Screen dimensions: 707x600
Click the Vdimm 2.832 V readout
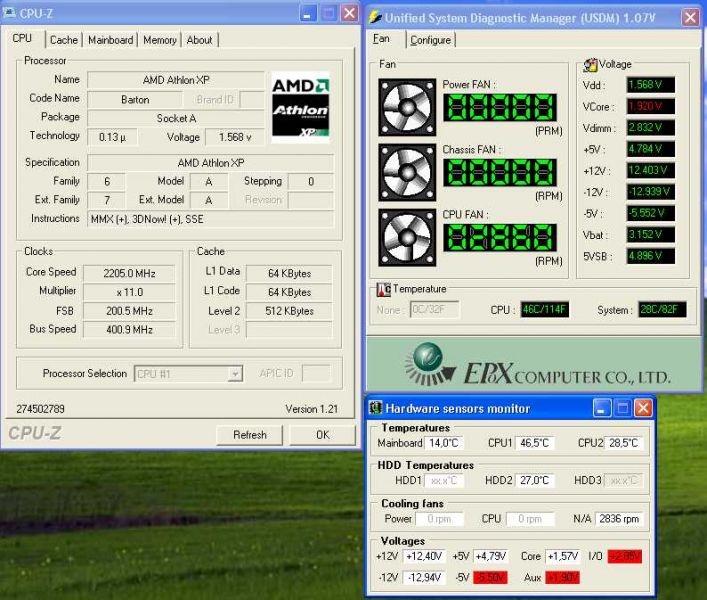651,128
